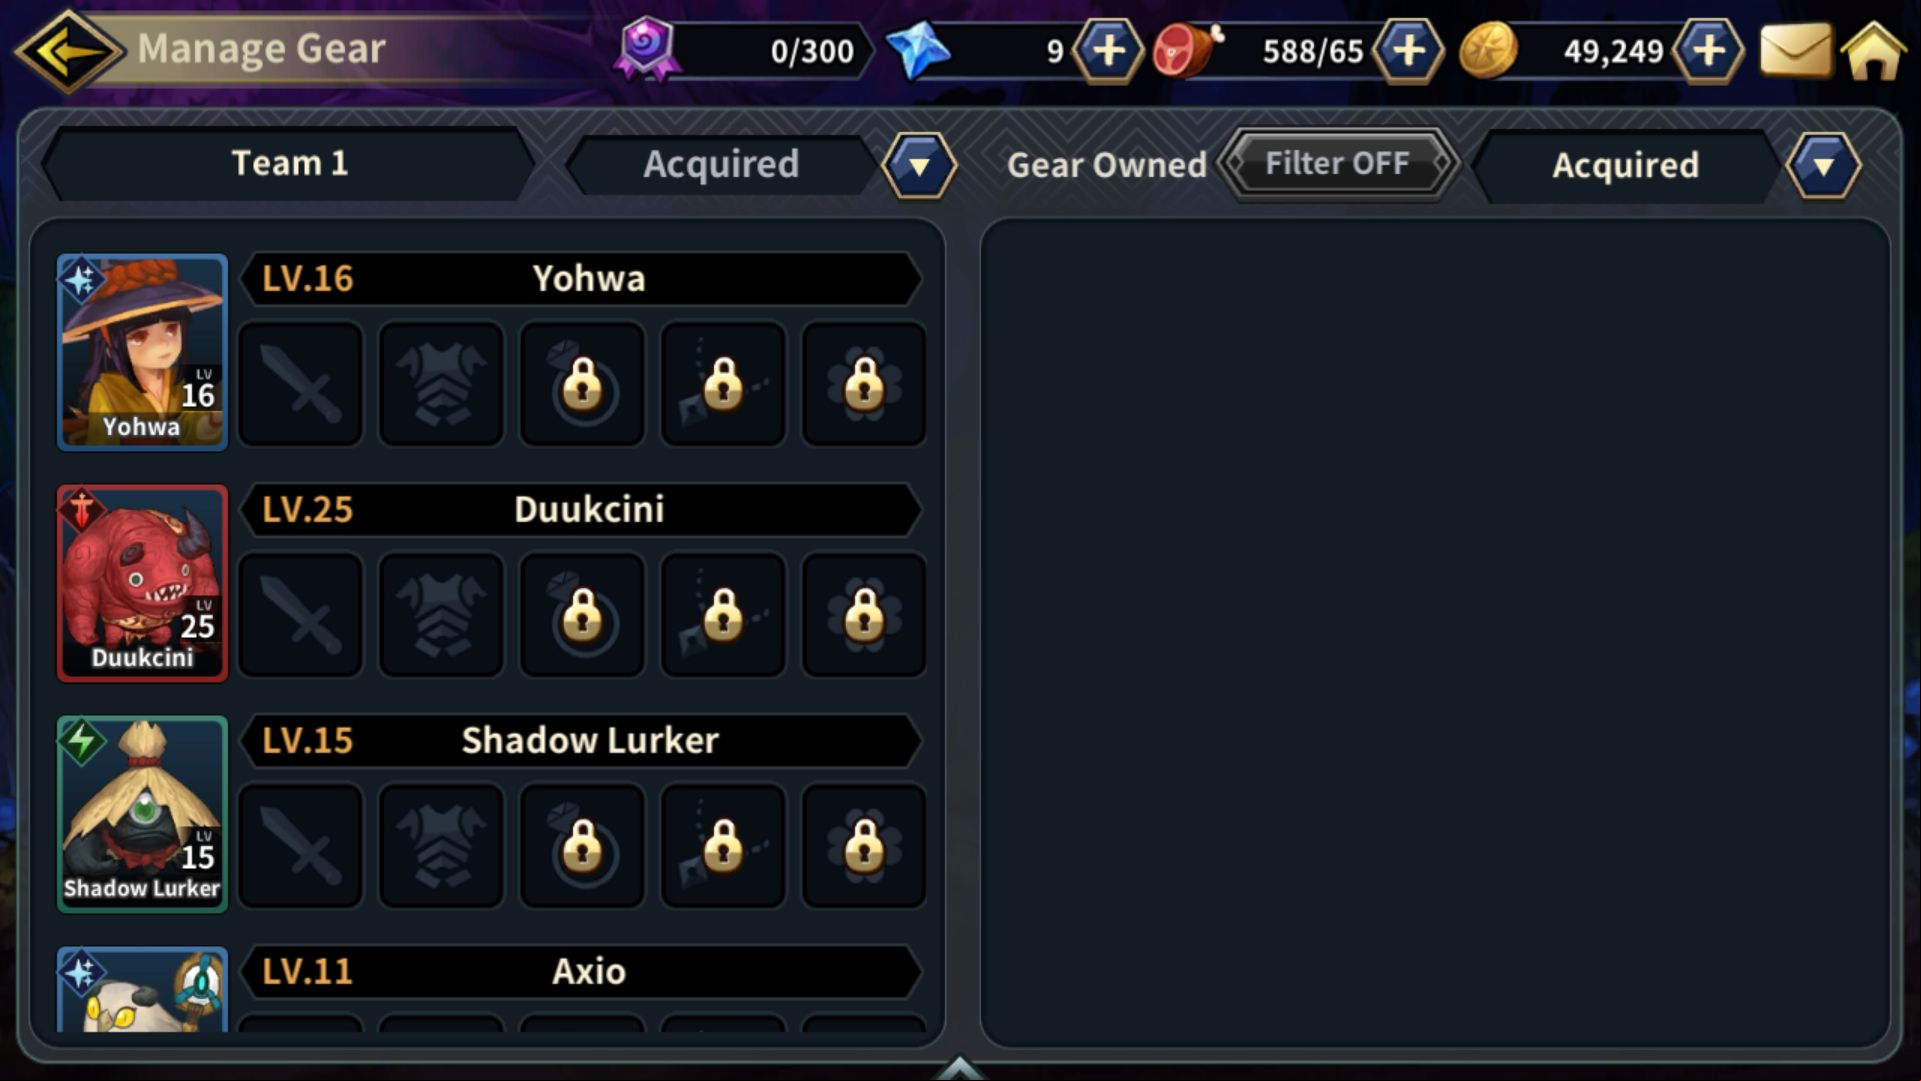Tap Yohwa's locked ring slot
This screenshot has height=1081, width=1921.
582,384
